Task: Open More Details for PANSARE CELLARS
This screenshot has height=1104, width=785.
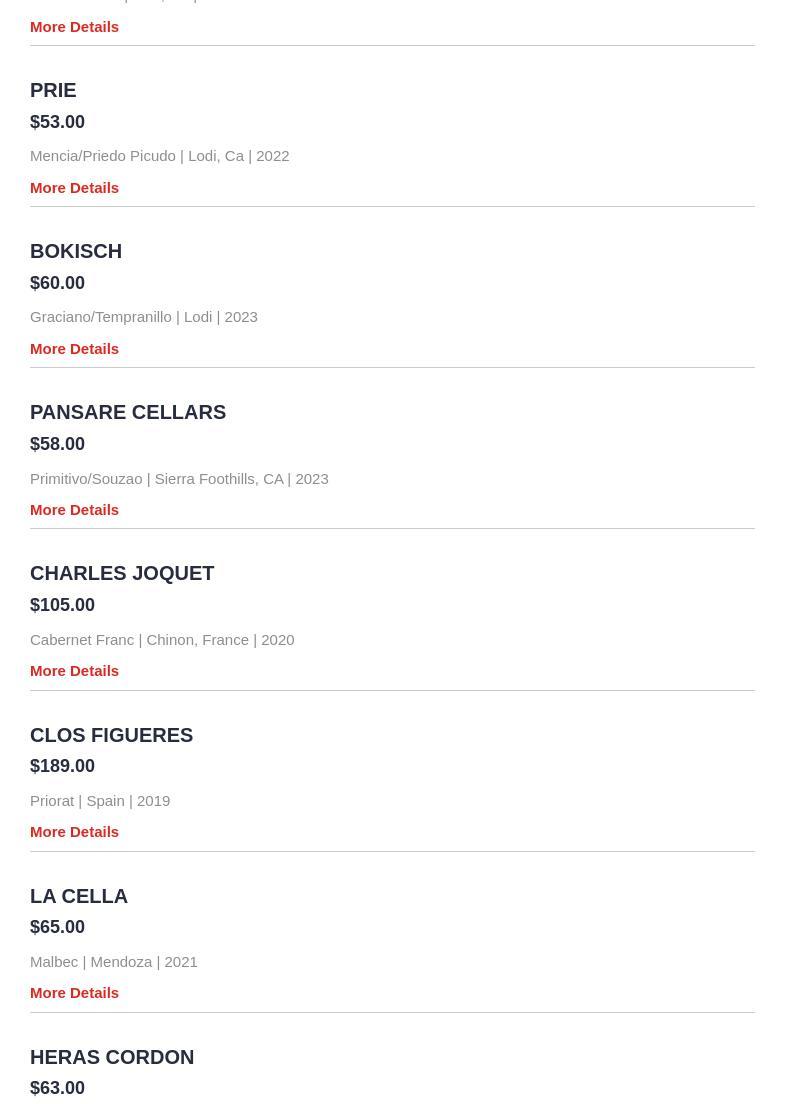Action: pyautogui.click(x=74, y=510)
